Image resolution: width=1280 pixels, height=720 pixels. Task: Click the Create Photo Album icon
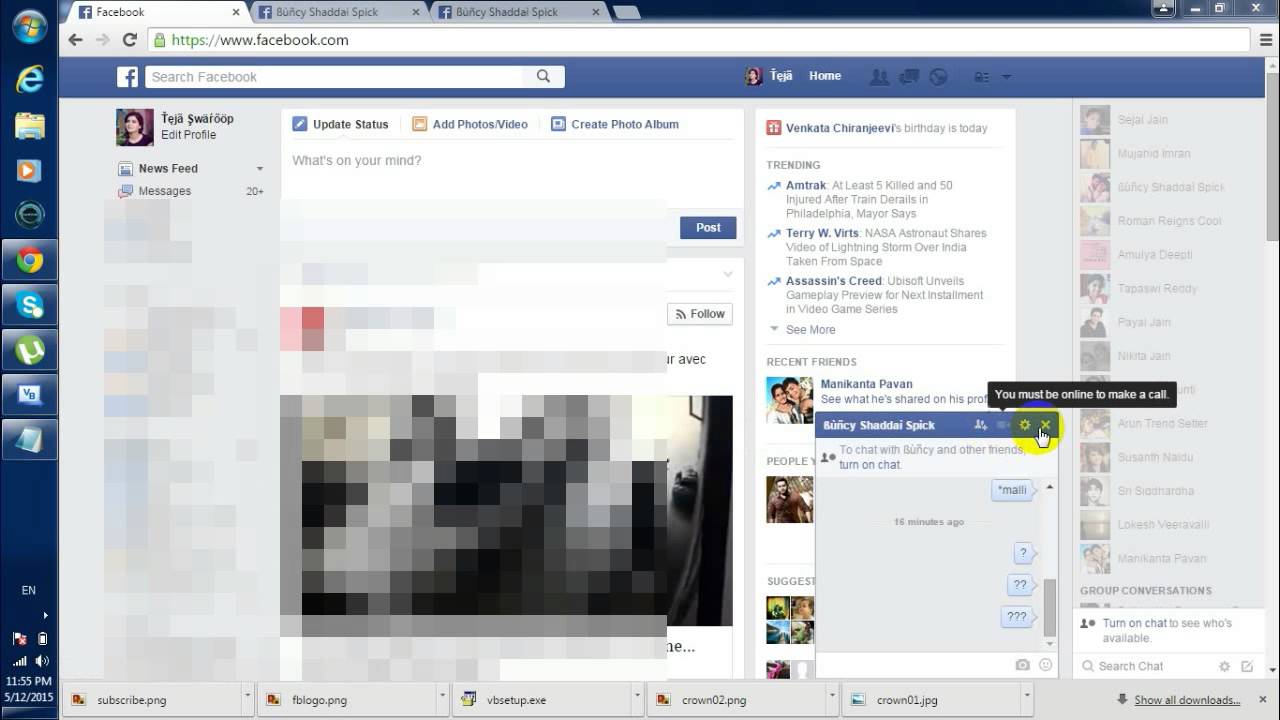pyautogui.click(x=558, y=124)
